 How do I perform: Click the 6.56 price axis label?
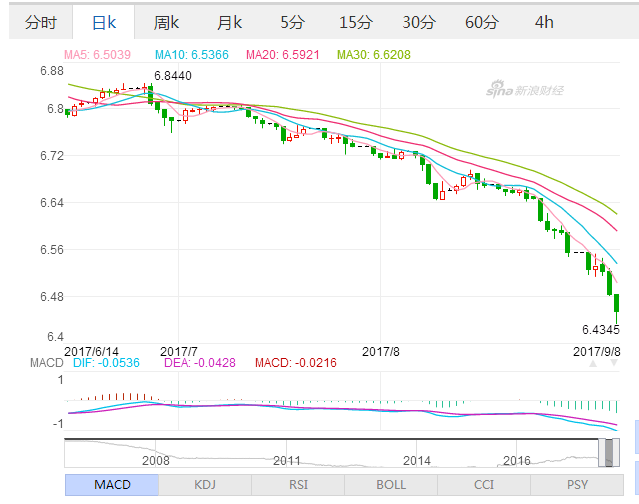[52, 249]
